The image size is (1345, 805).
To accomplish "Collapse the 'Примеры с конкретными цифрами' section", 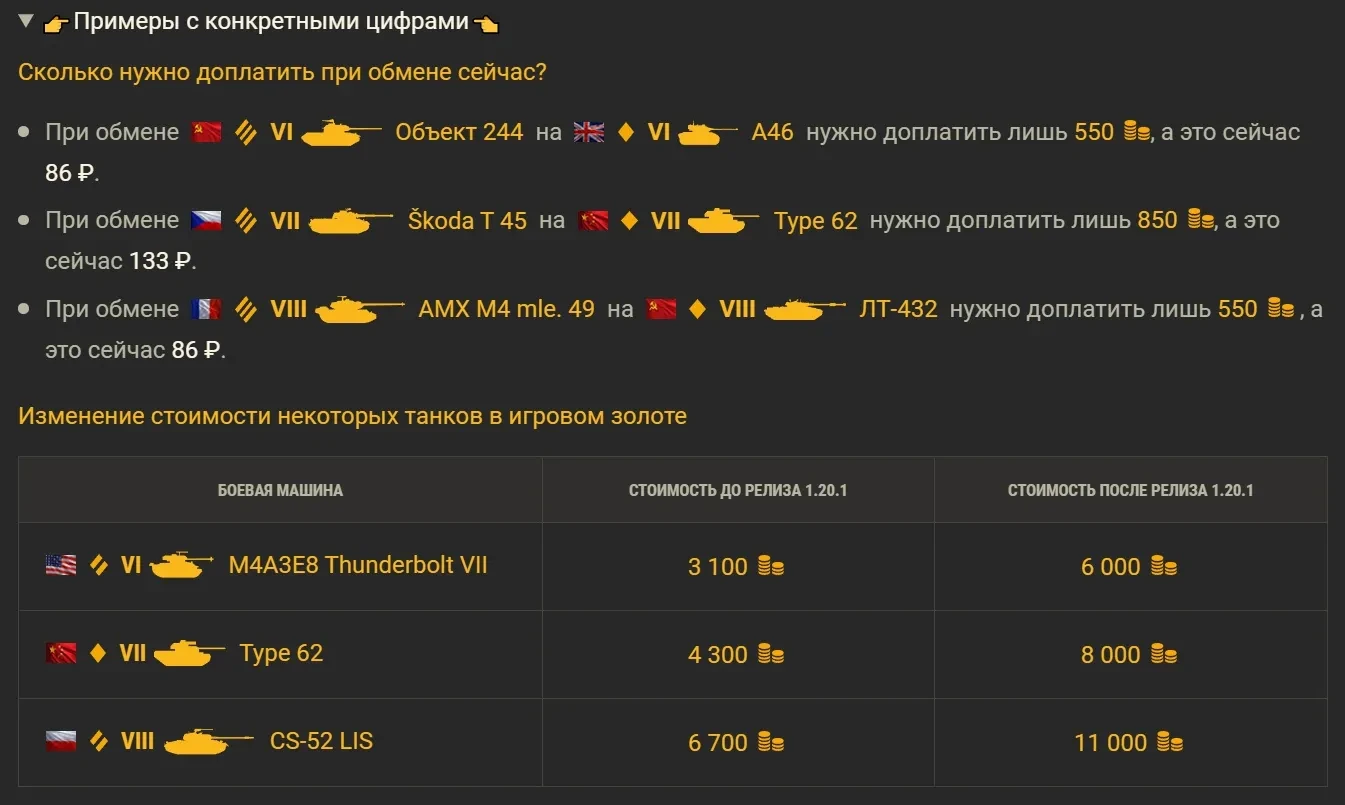I will [x=27, y=21].
